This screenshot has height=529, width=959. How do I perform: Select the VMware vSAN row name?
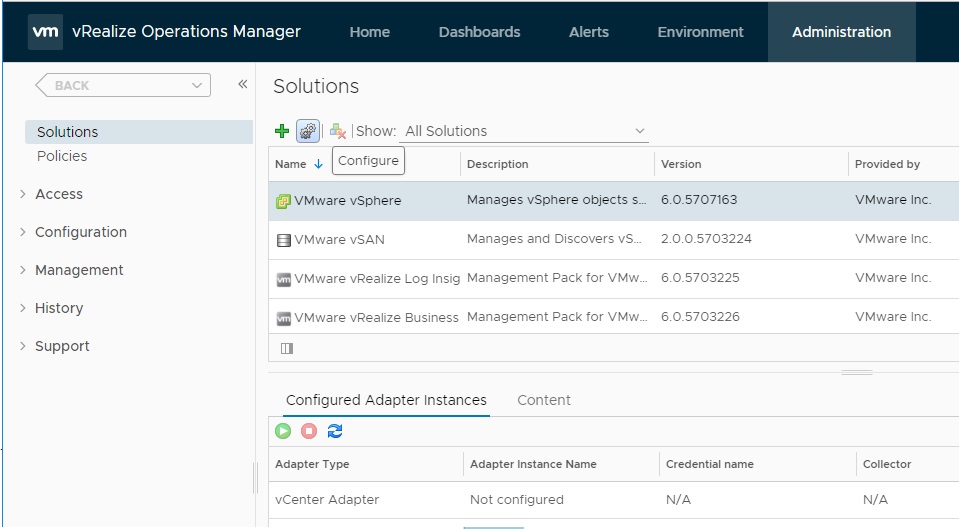[x=339, y=240]
